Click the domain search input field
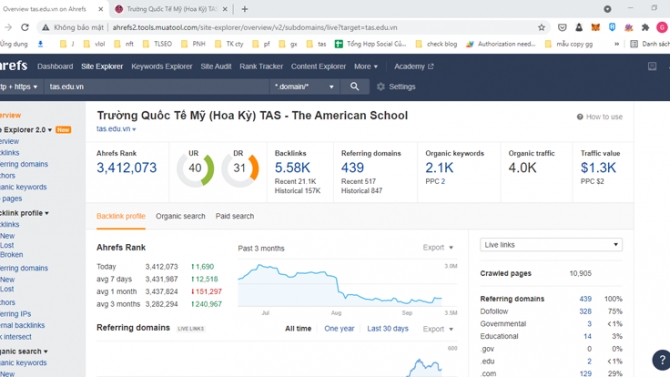The height and width of the screenshot is (377, 670). (x=157, y=86)
